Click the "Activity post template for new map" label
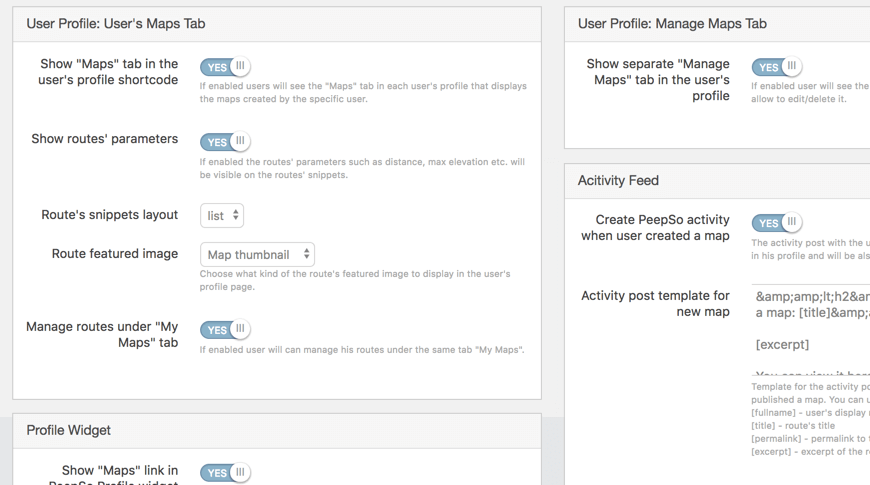 (x=656, y=303)
